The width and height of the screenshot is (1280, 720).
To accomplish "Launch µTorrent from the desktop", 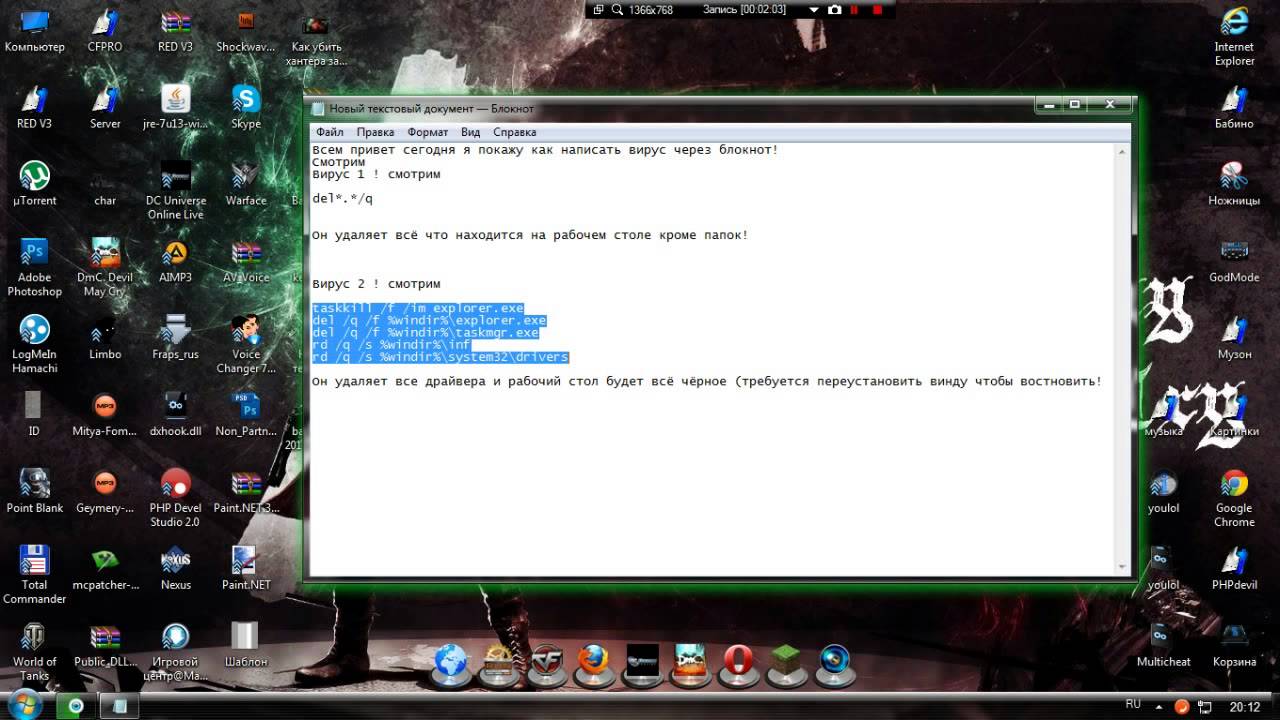I will [34, 185].
